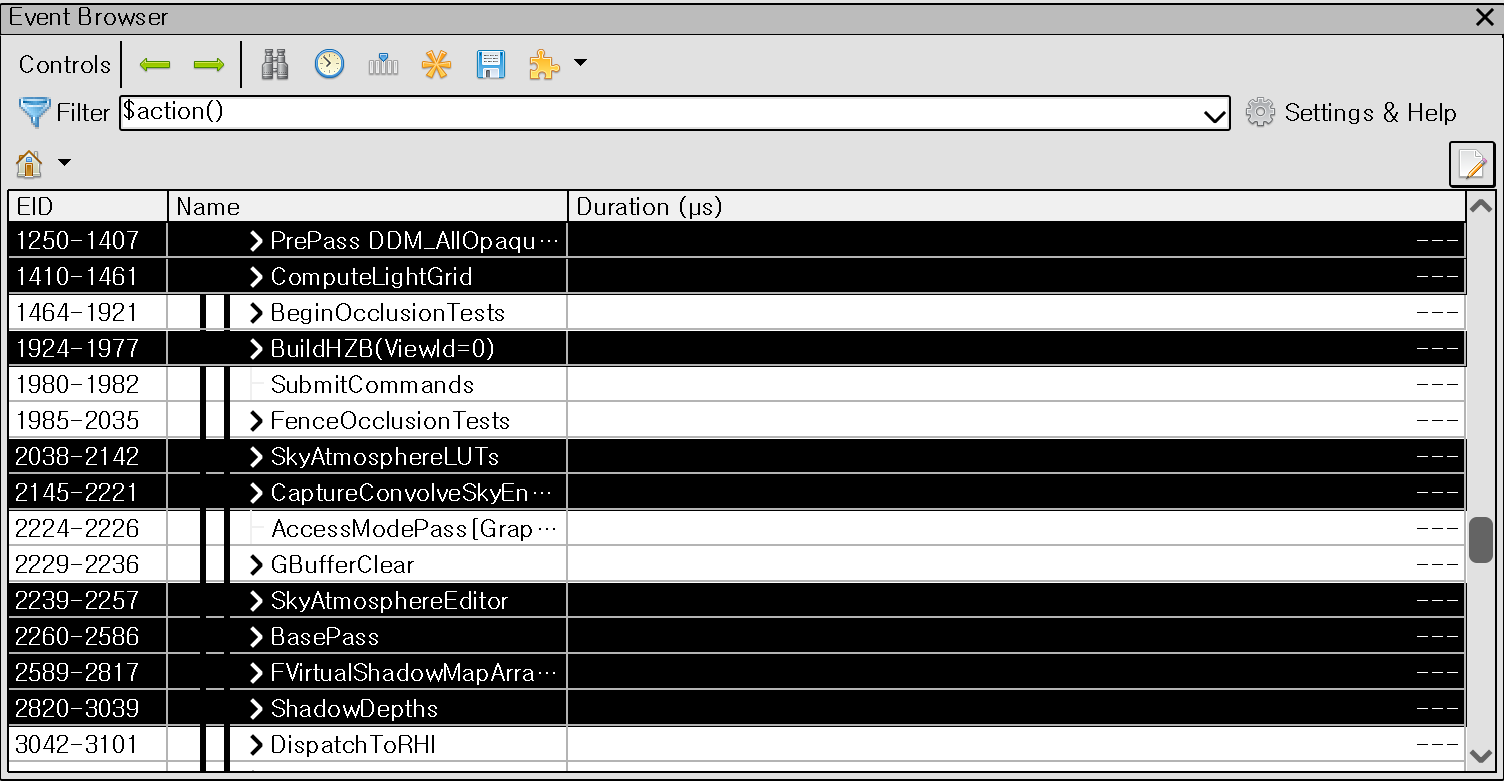Sort by EID column header
The width and height of the screenshot is (1504, 781).
point(88,207)
